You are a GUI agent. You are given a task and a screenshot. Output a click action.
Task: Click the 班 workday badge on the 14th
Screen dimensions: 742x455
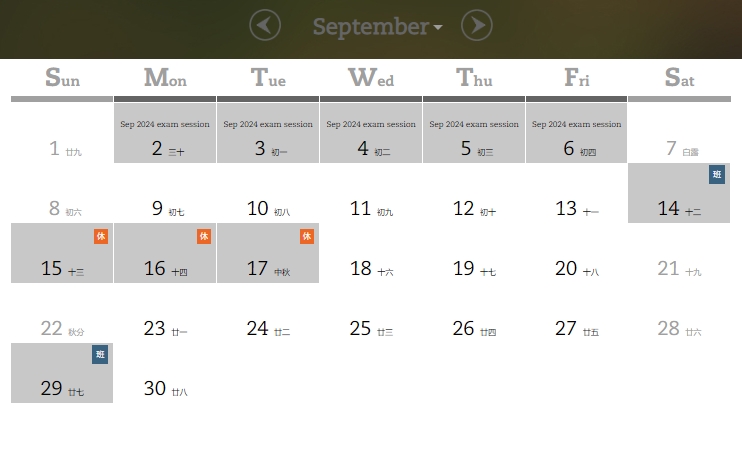pyautogui.click(x=717, y=175)
